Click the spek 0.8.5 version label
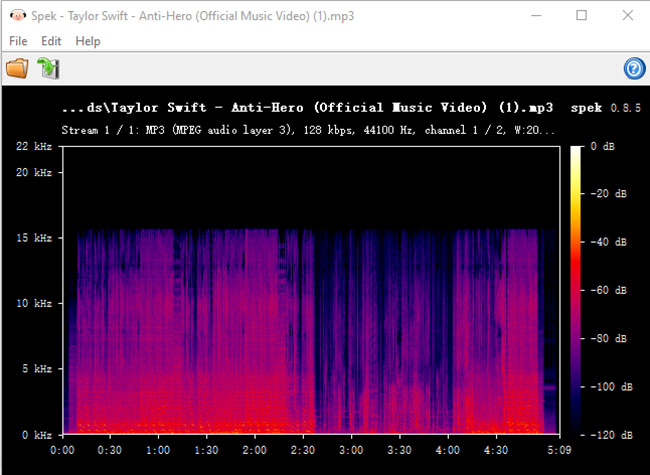 [606, 108]
